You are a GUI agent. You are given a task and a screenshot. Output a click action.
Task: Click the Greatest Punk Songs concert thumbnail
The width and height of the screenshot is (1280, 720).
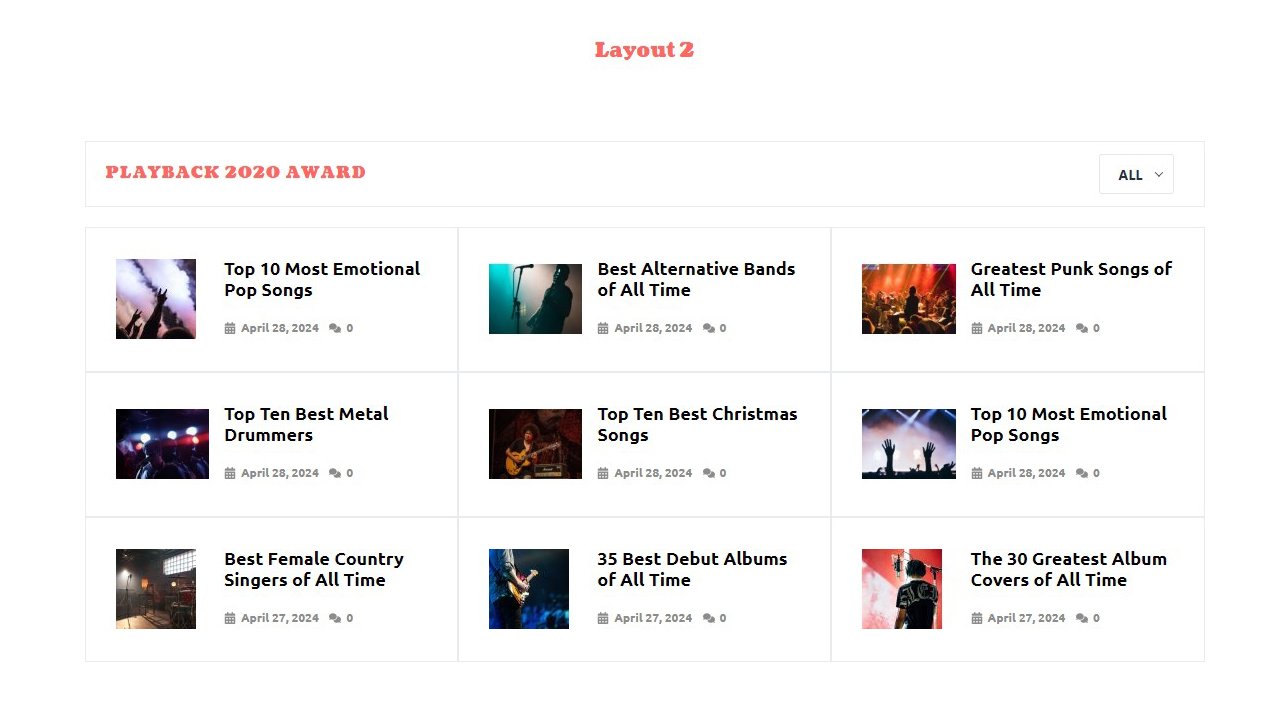pyautogui.click(x=908, y=299)
